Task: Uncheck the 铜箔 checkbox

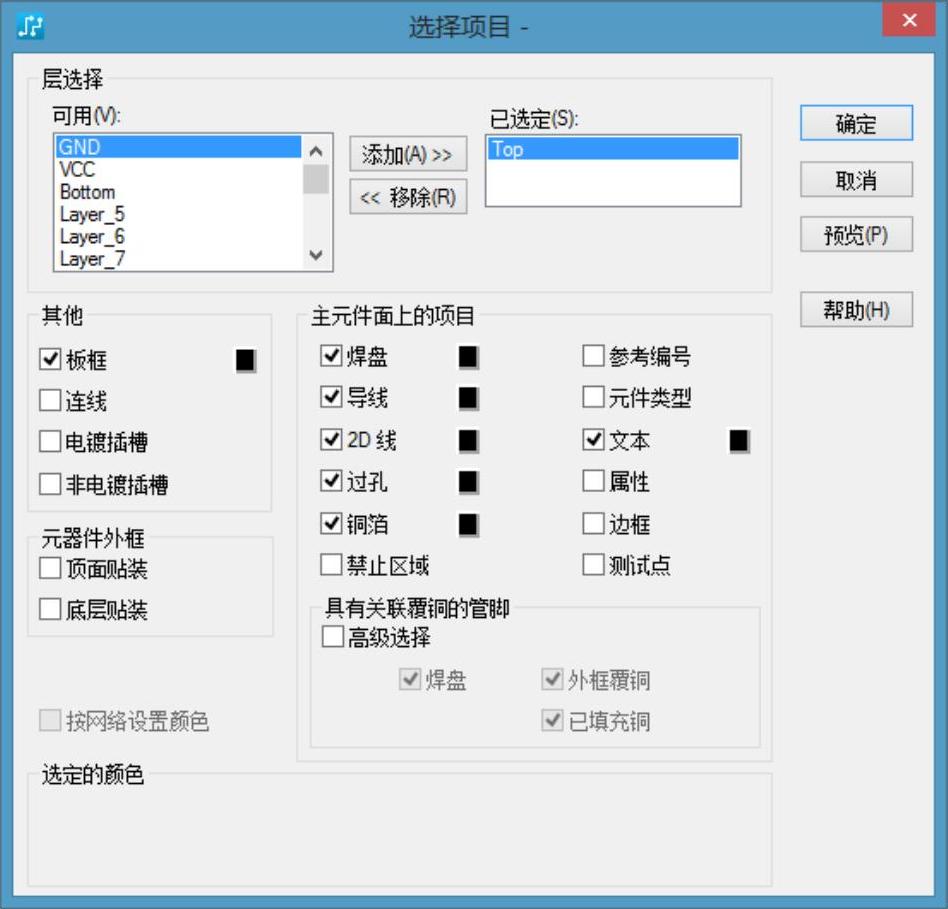Action: (331, 523)
